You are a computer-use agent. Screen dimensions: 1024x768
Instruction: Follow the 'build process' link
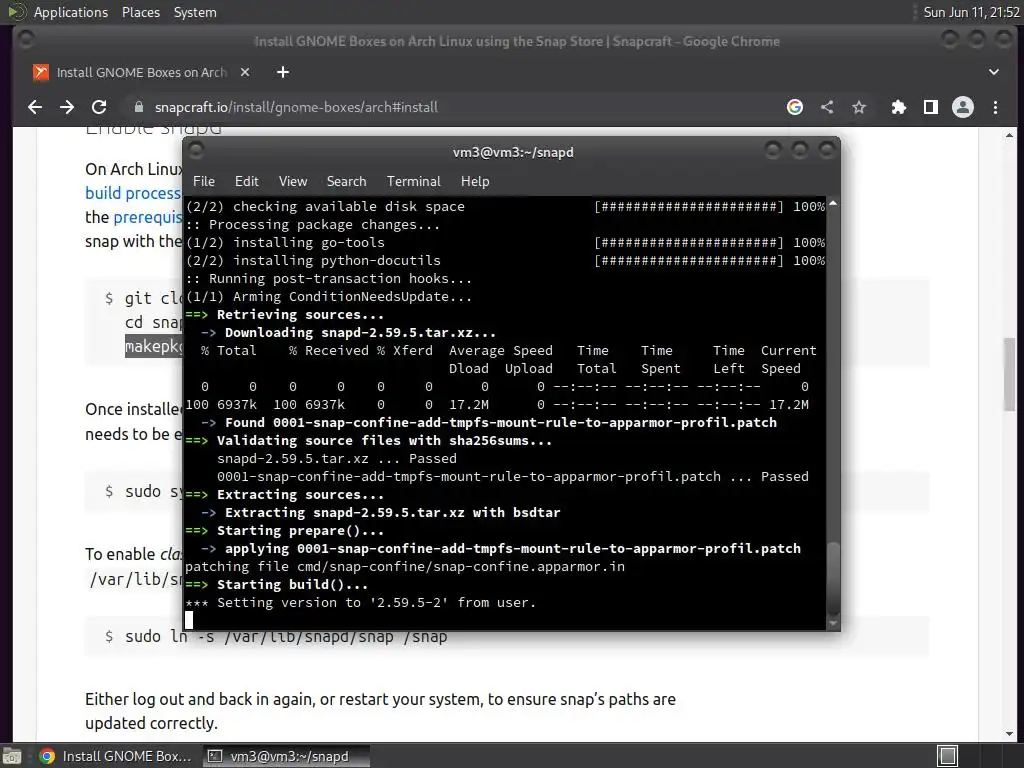(x=133, y=193)
